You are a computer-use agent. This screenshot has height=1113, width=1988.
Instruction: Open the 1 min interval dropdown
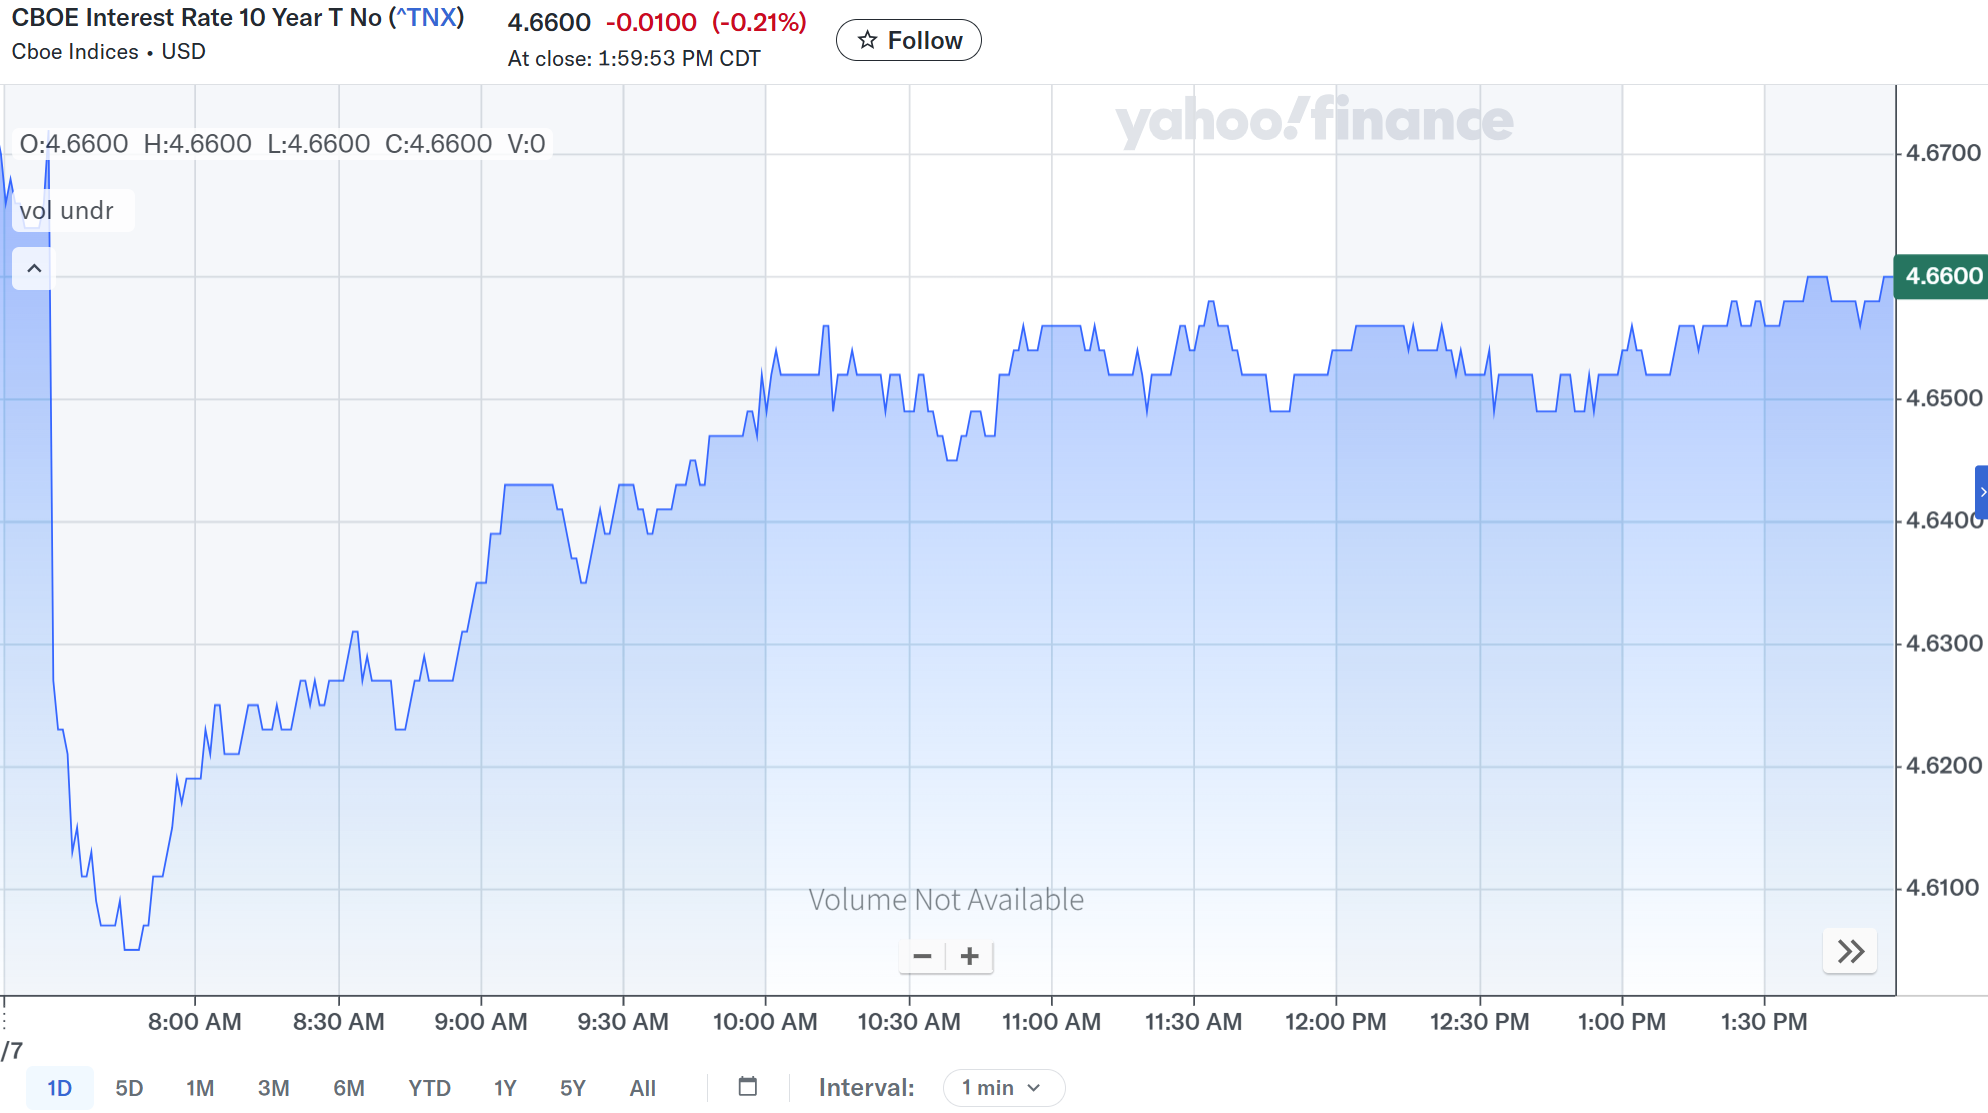pos(1003,1088)
